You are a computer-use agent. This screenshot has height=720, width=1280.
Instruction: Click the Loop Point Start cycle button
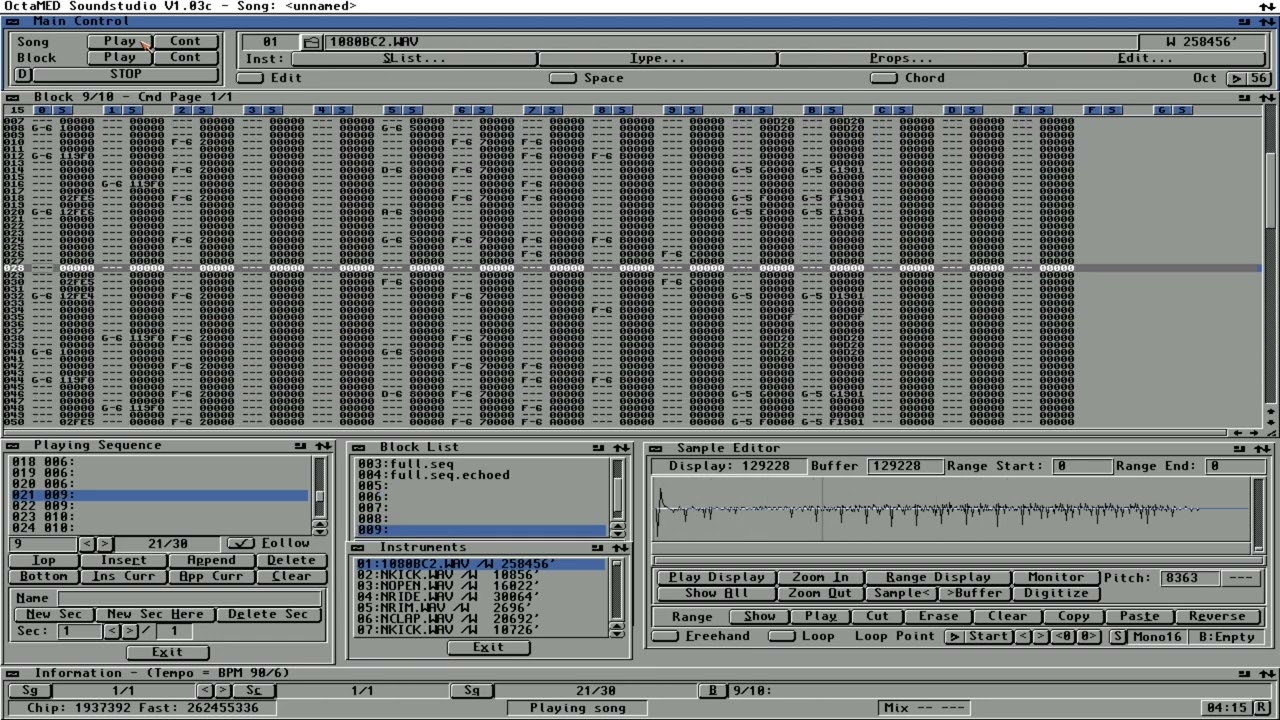980,637
